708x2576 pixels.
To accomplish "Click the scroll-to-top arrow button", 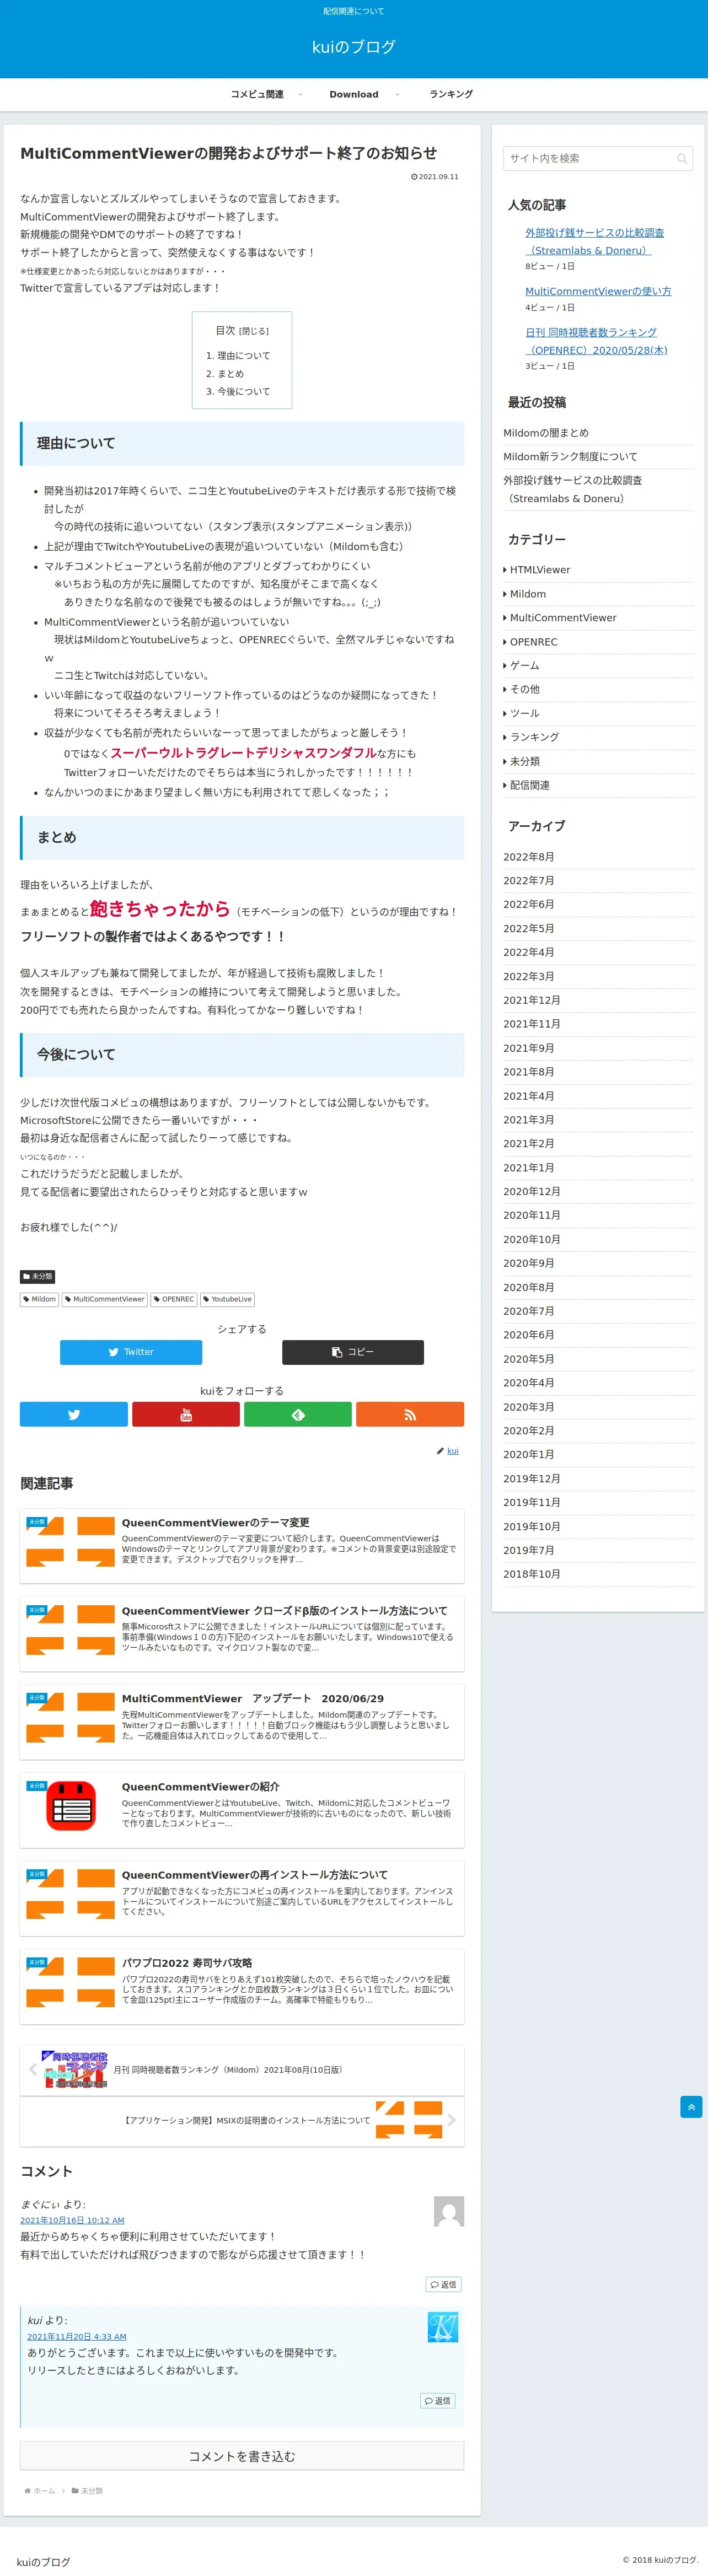I will click(691, 2107).
